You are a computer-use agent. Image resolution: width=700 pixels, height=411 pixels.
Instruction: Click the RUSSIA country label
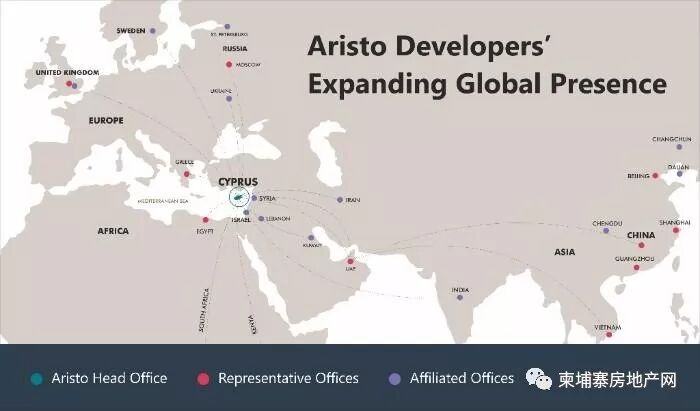(235, 48)
